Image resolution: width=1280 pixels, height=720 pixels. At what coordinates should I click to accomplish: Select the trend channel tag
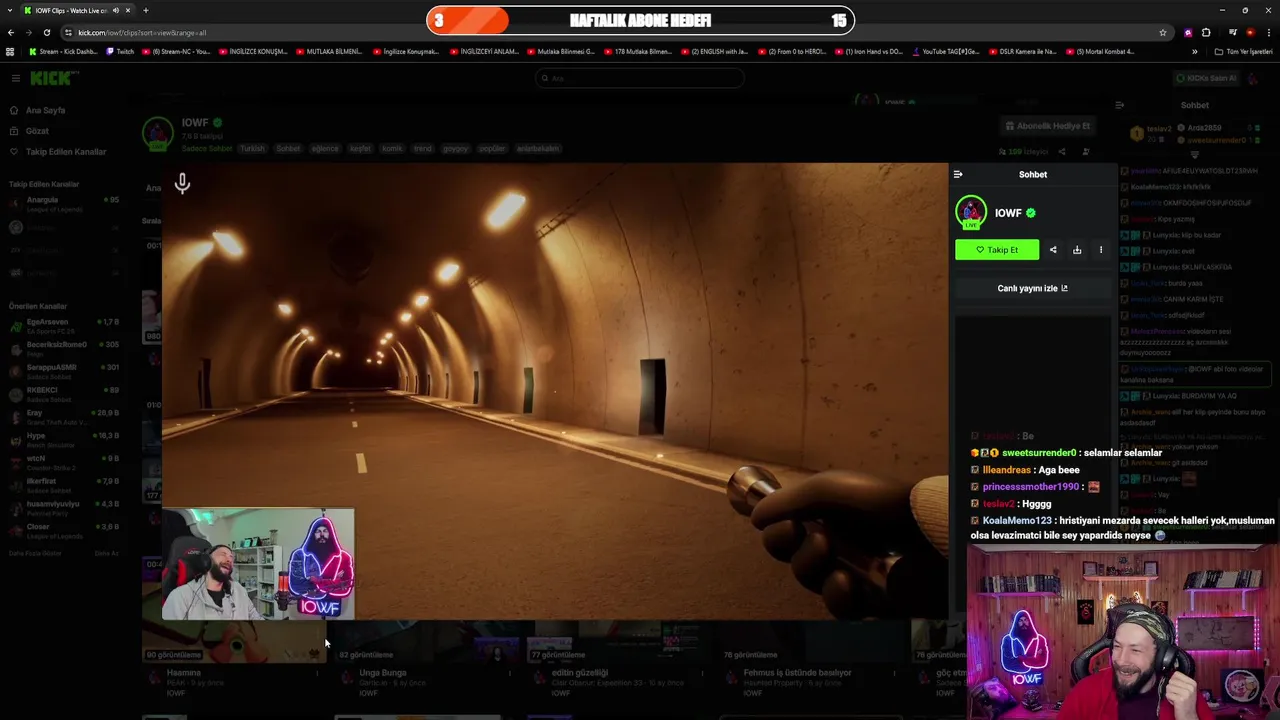pos(423,149)
